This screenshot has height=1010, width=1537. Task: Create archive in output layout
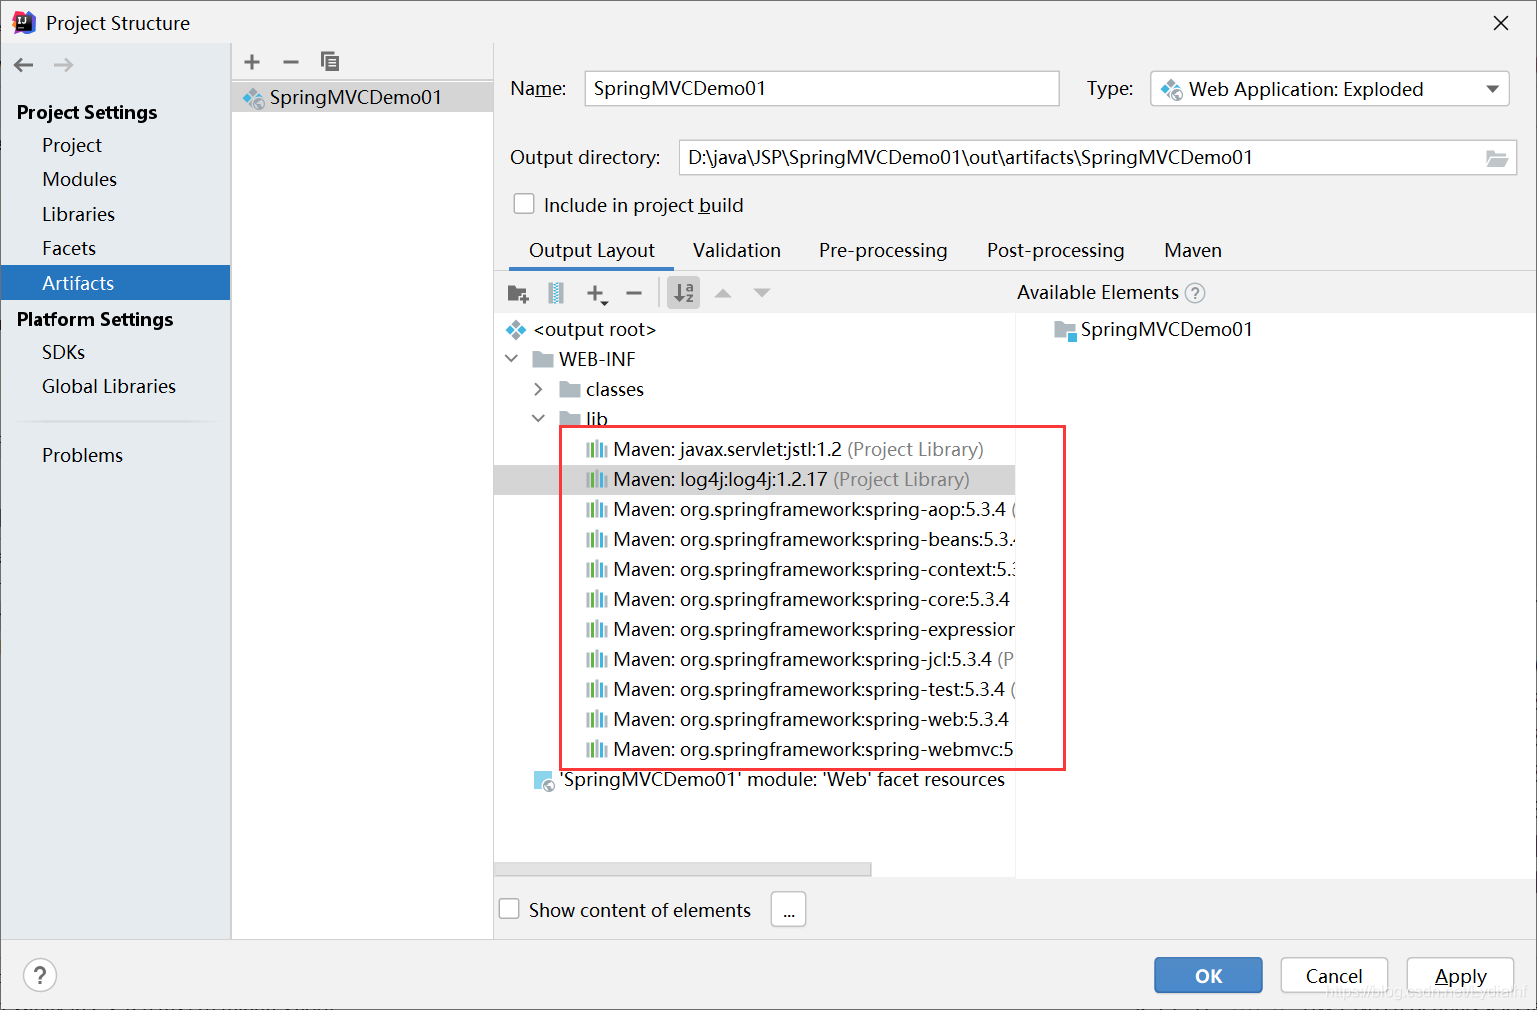(556, 293)
